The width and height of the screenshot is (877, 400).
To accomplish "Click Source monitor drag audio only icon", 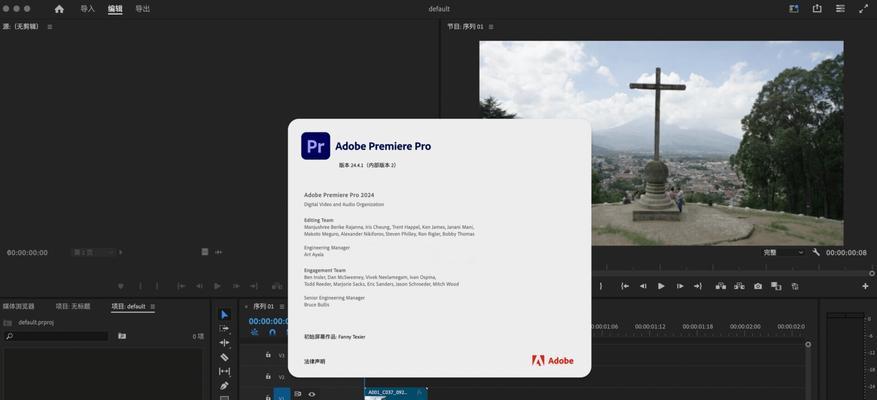I will click(x=218, y=252).
